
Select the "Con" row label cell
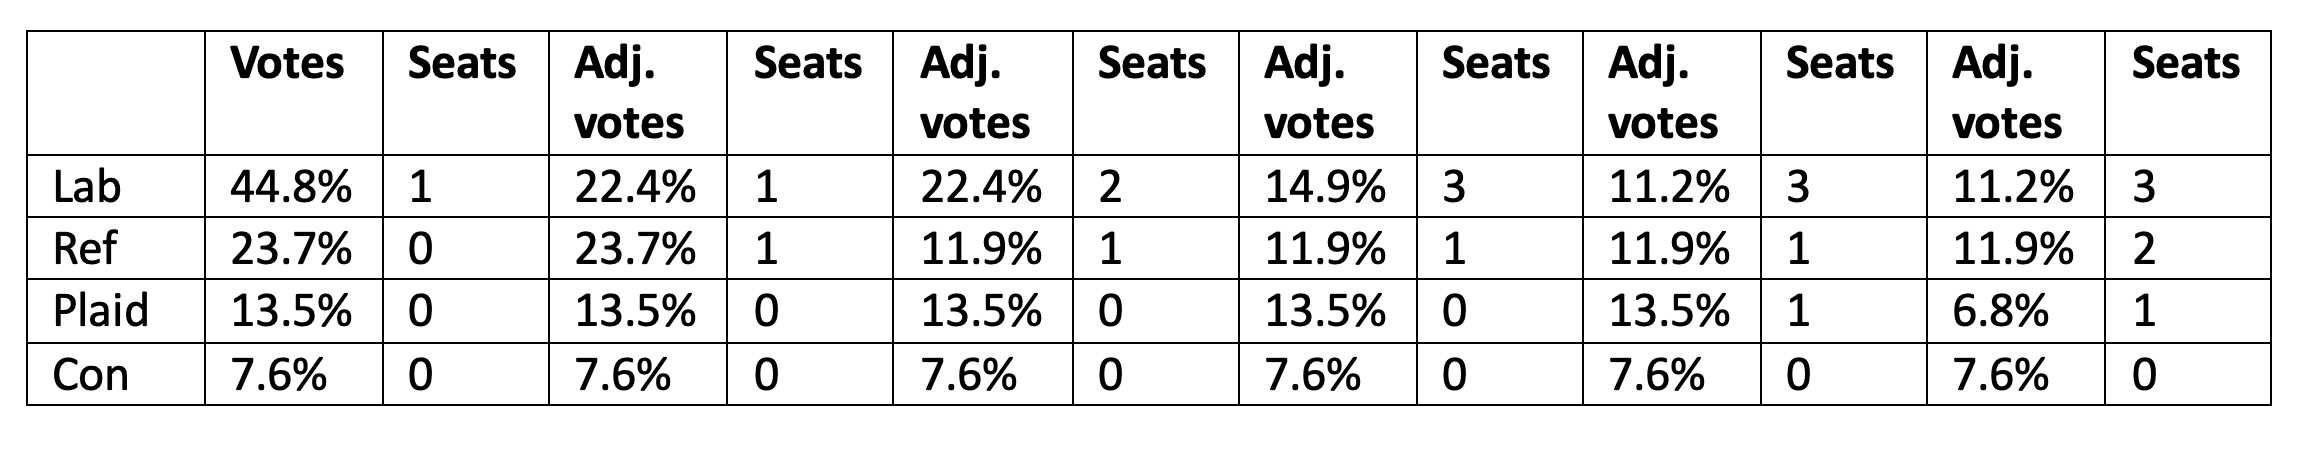[90, 374]
